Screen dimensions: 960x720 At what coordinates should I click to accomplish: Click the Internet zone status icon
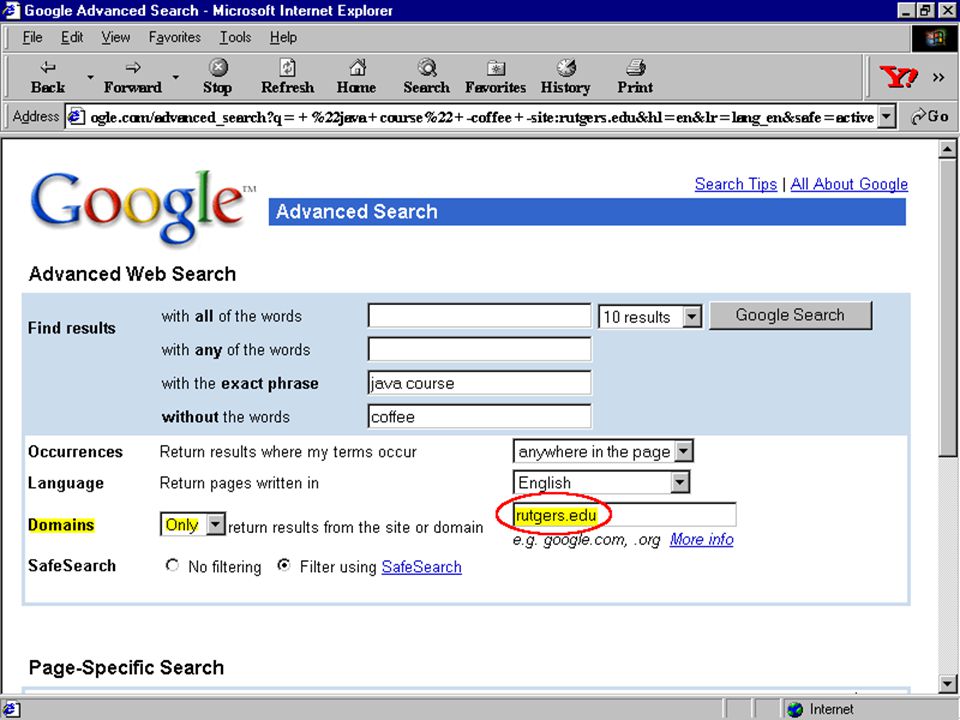pos(795,709)
